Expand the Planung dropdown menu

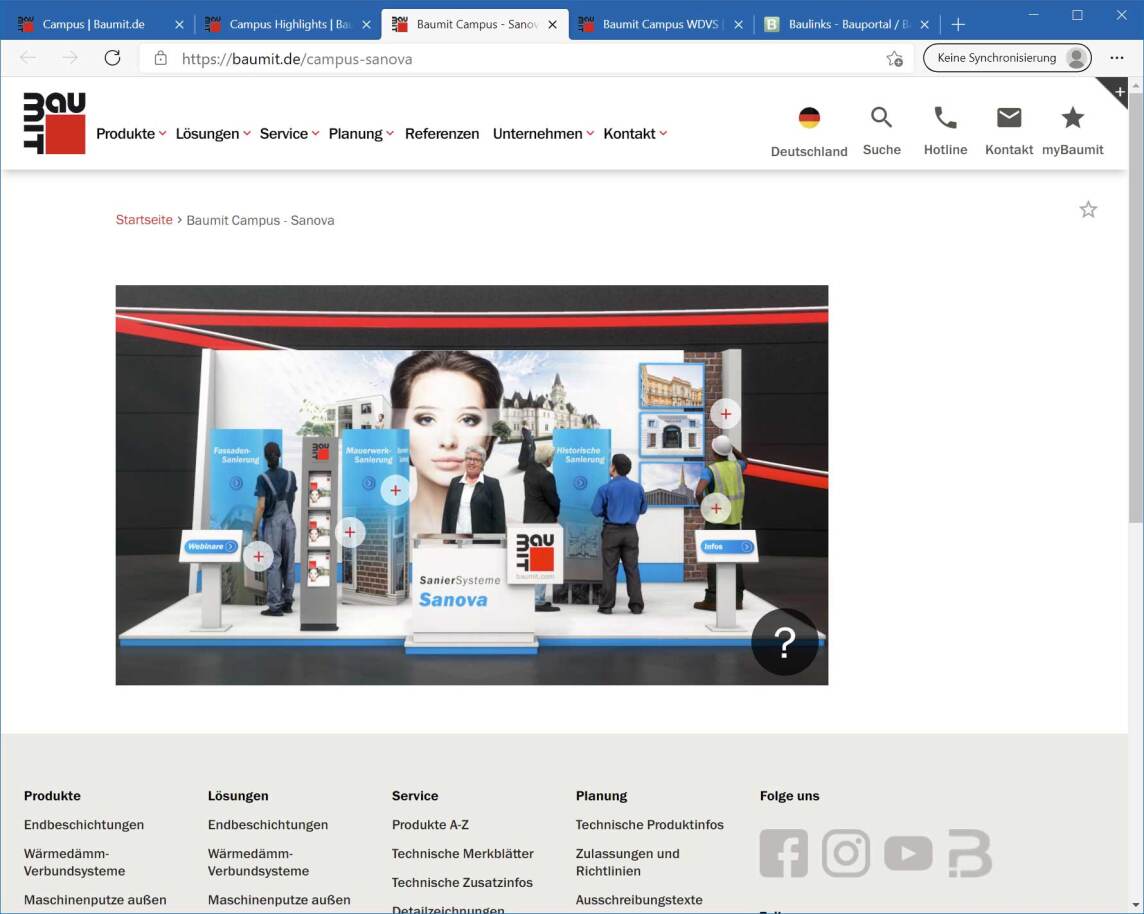361,133
